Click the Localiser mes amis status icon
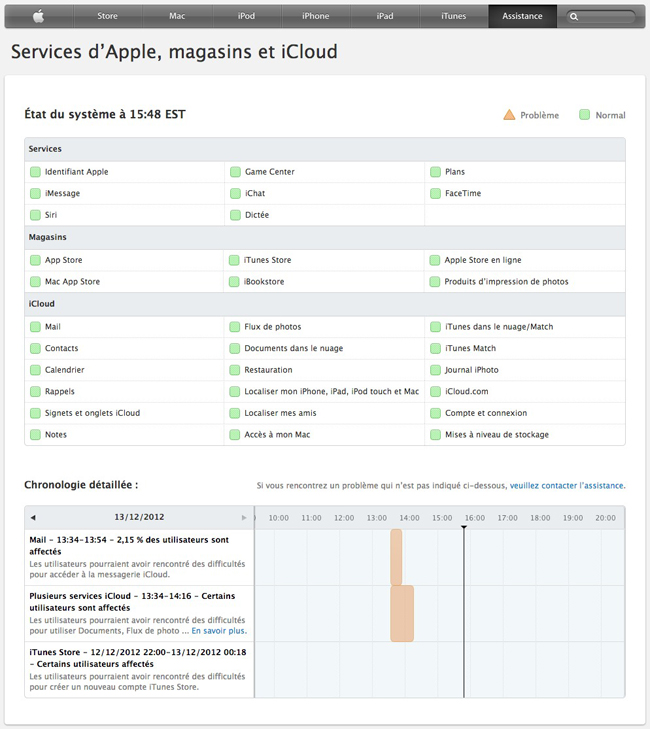 [x=235, y=413]
